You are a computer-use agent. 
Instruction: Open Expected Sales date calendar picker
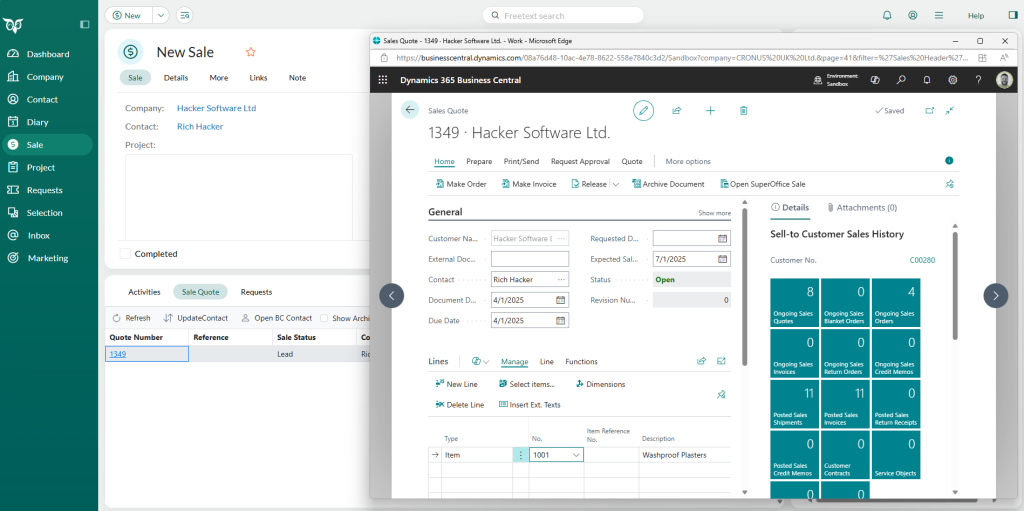pyautogui.click(x=722, y=259)
